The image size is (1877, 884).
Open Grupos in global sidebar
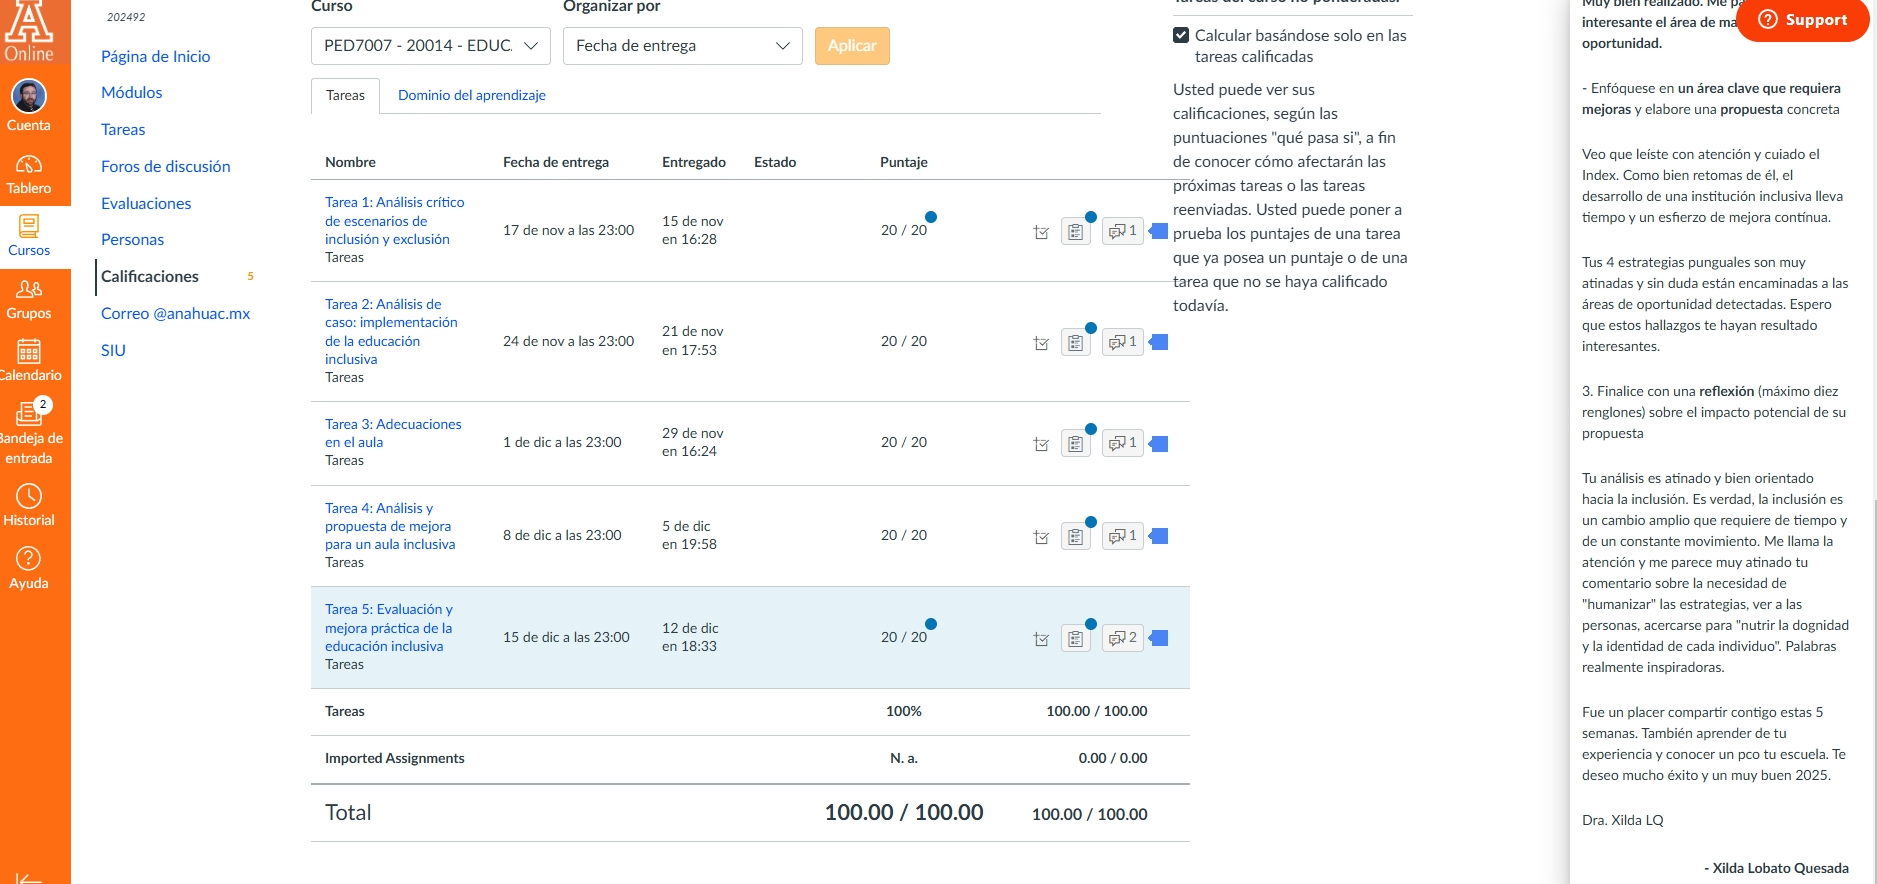point(29,299)
